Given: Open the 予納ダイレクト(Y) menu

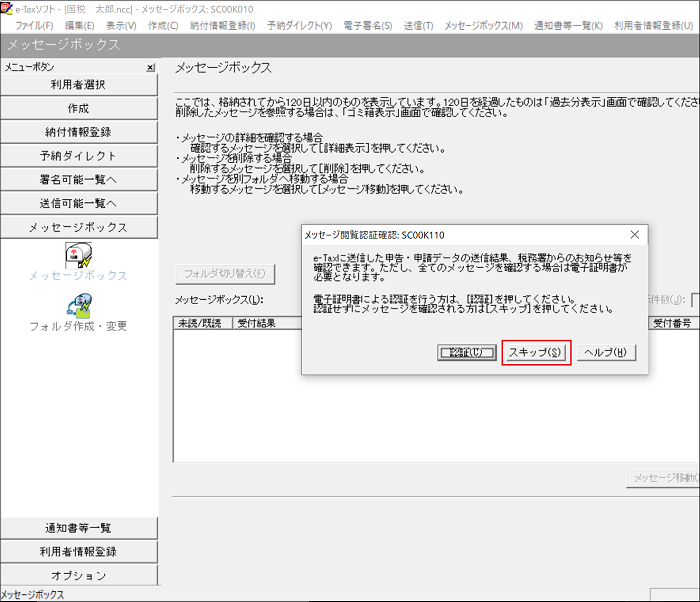Looking at the screenshot, I should [300, 25].
